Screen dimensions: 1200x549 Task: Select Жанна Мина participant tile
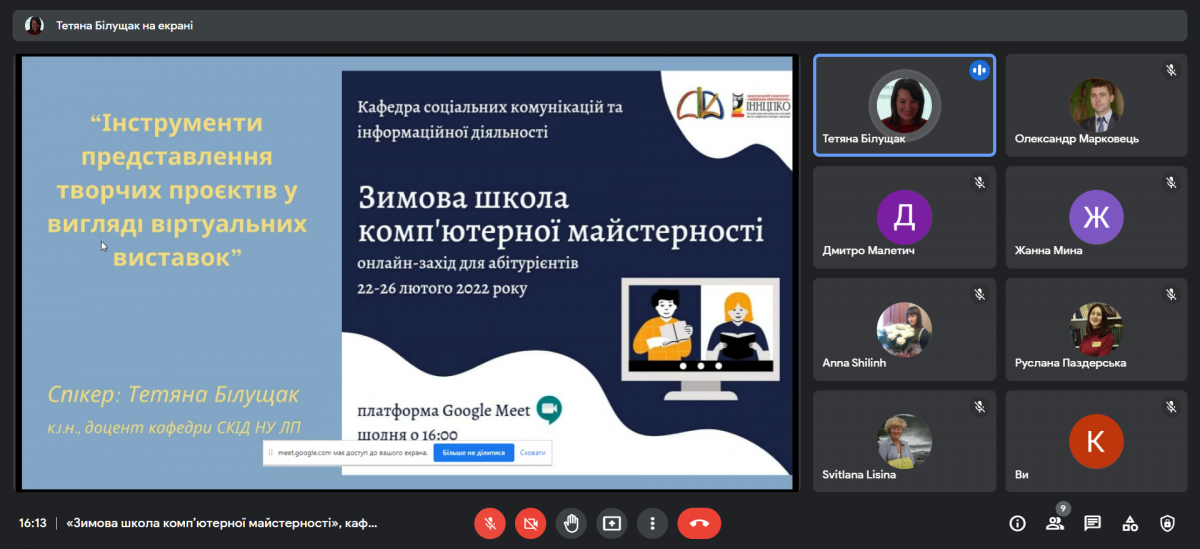pyautogui.click(x=1096, y=217)
